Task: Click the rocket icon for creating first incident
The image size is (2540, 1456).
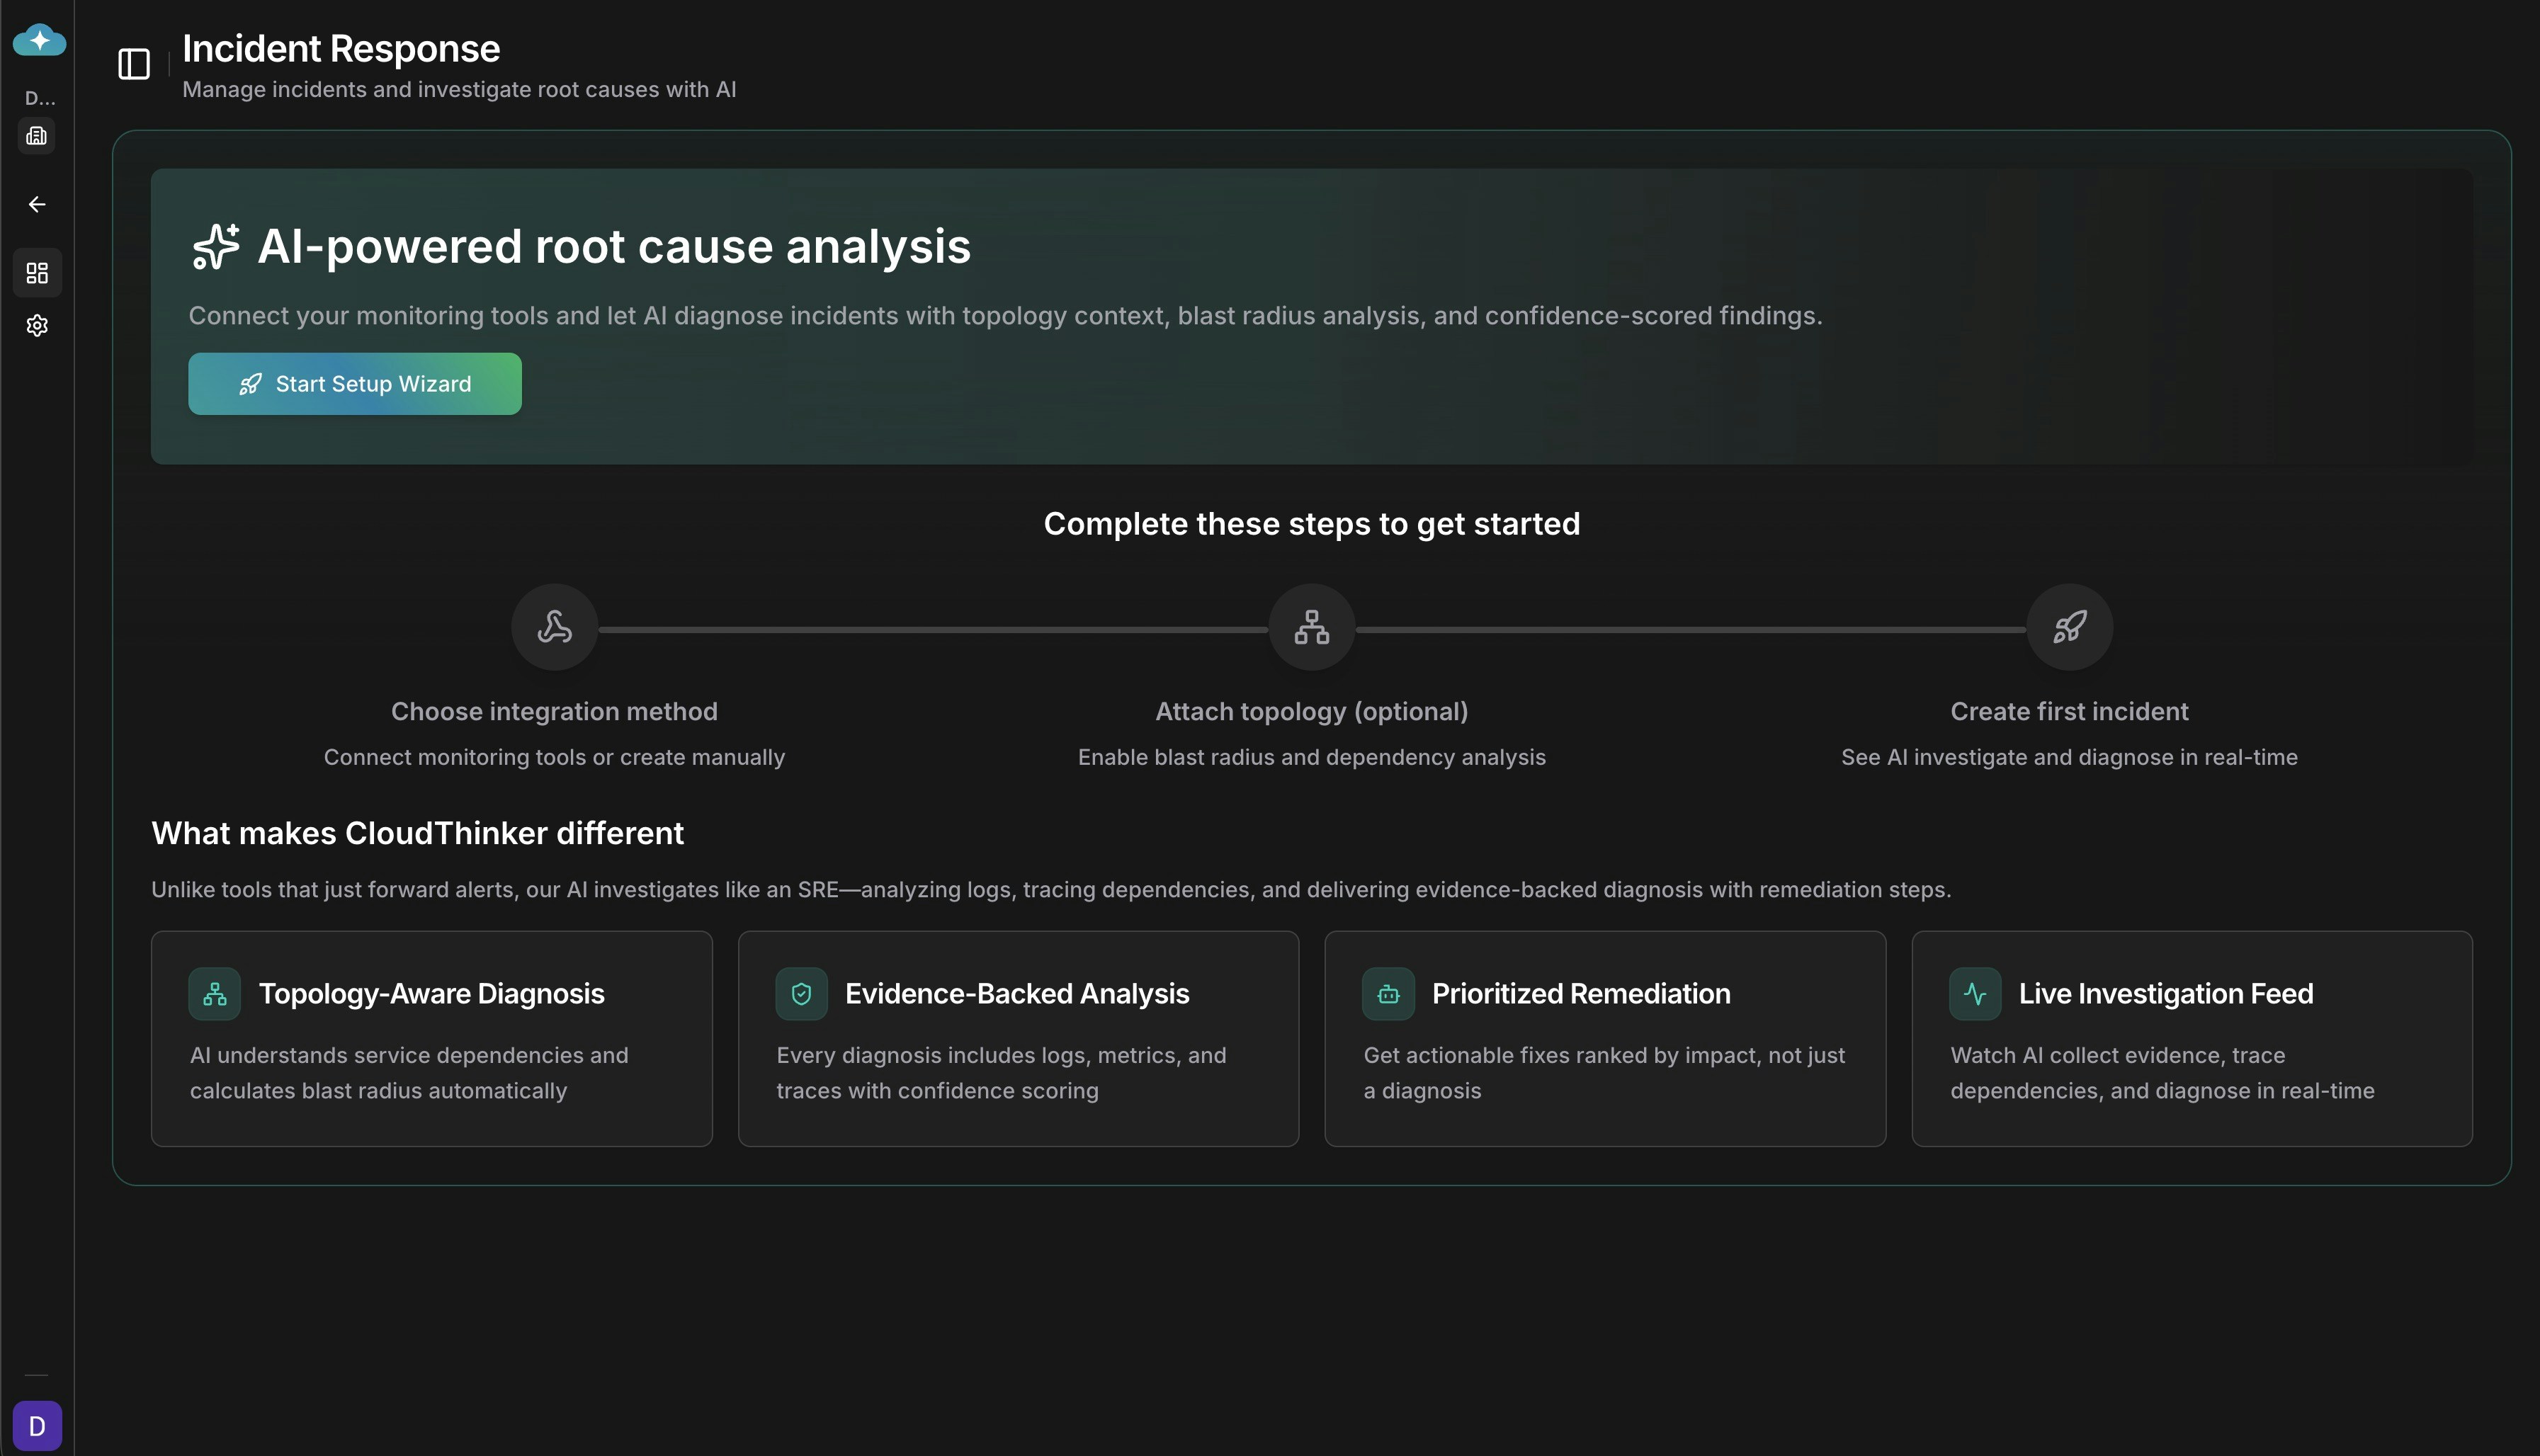Action: click(2068, 627)
